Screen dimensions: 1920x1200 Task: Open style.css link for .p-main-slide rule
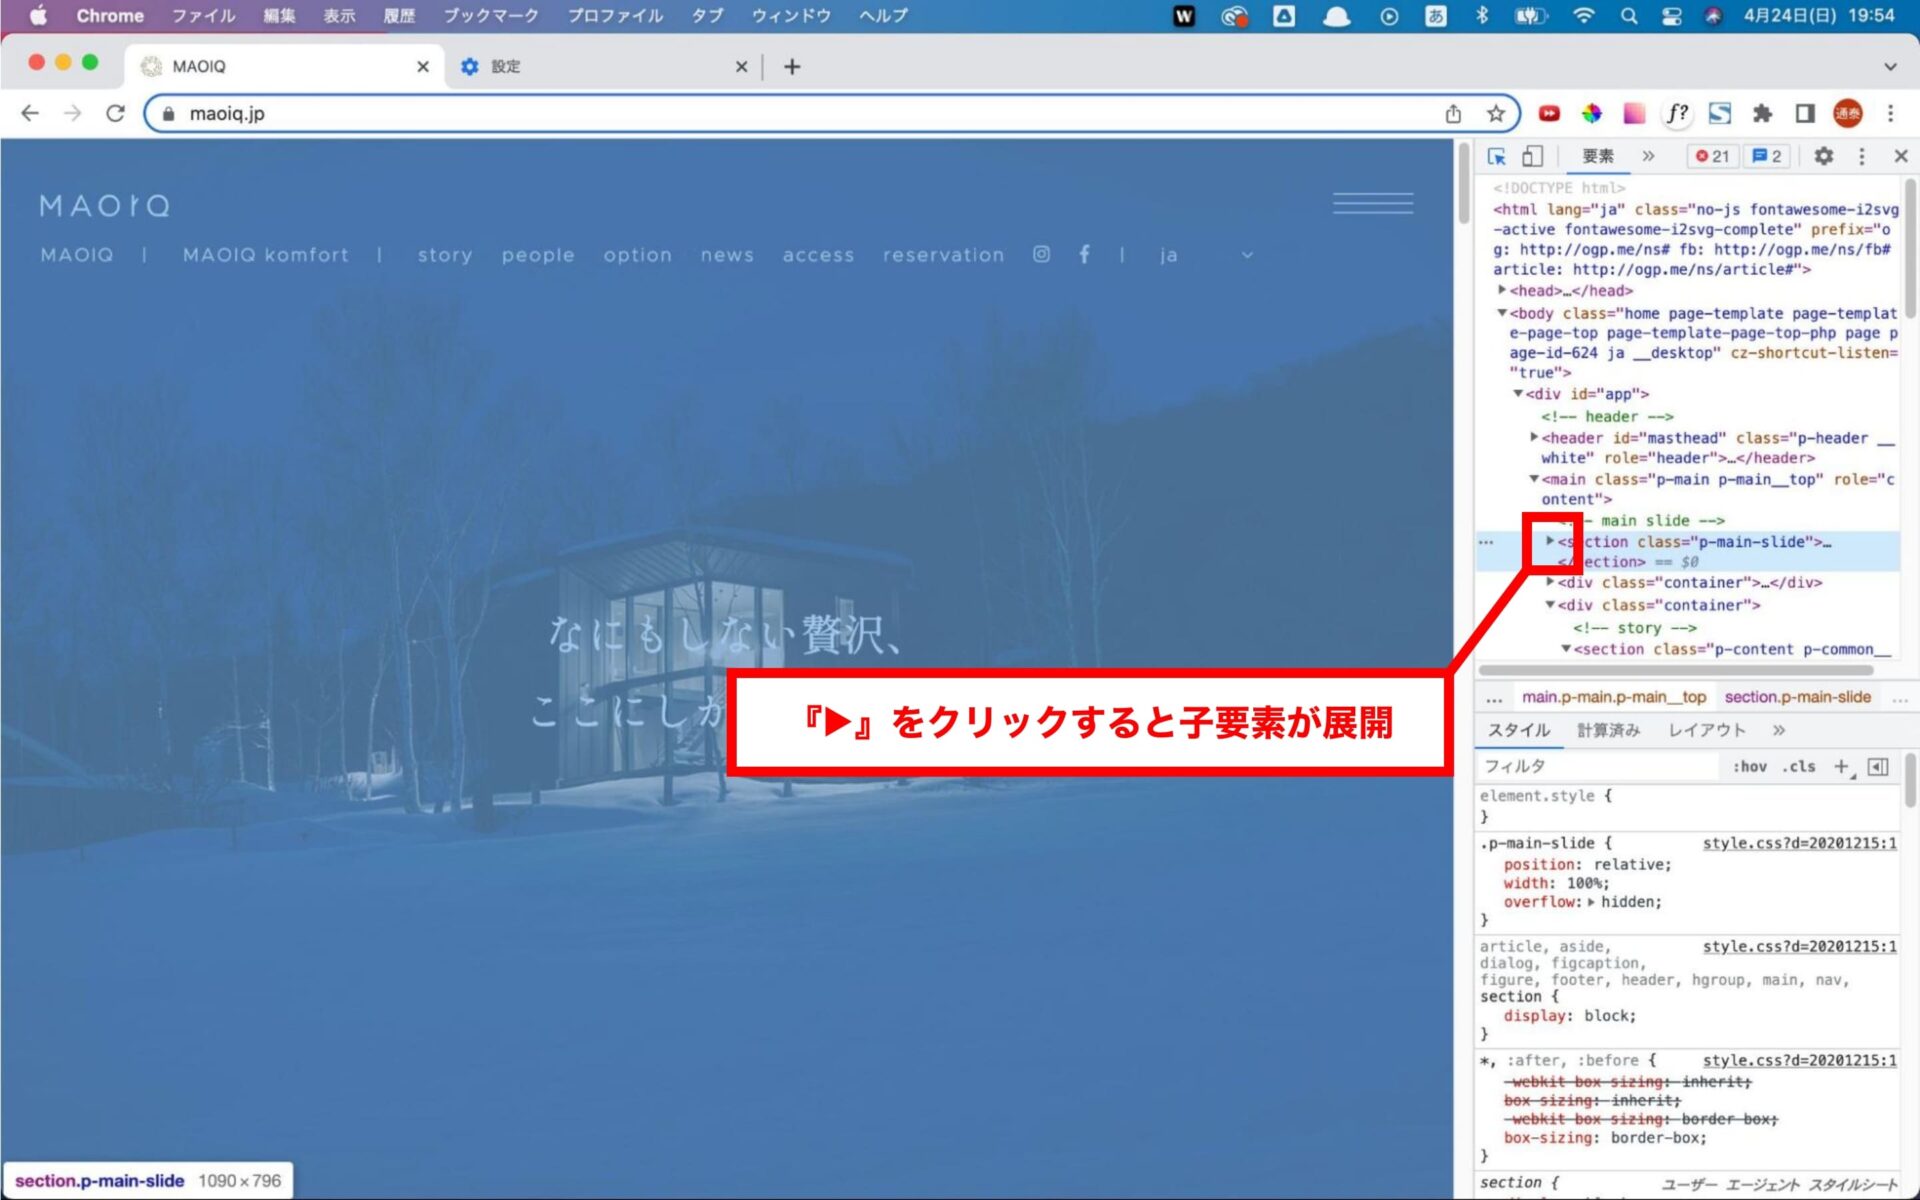[1799, 843]
